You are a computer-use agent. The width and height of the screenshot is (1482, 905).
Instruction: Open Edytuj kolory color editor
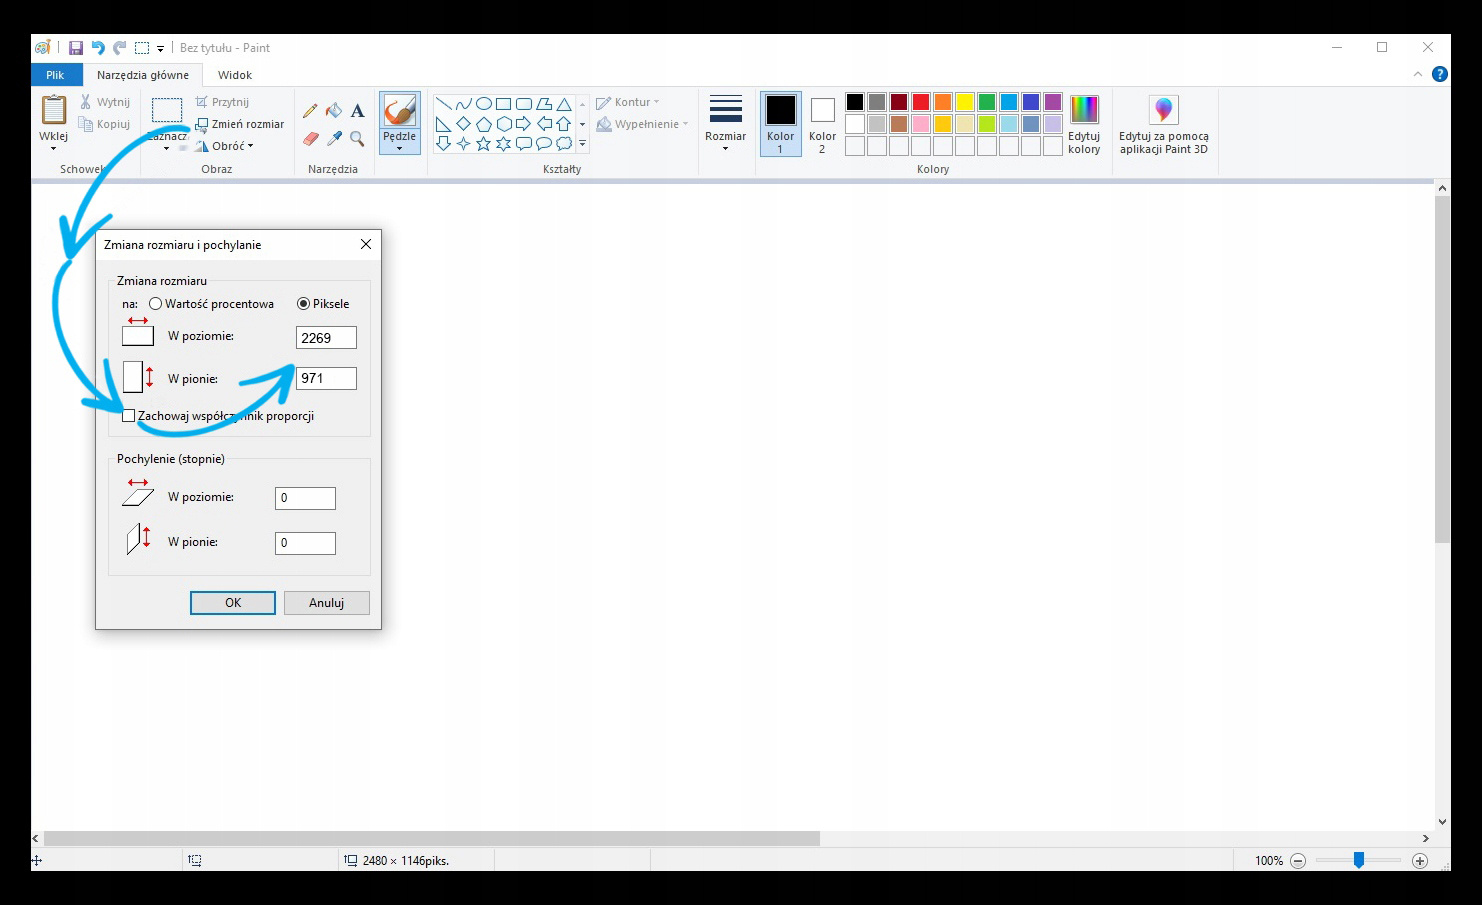pyautogui.click(x=1083, y=125)
